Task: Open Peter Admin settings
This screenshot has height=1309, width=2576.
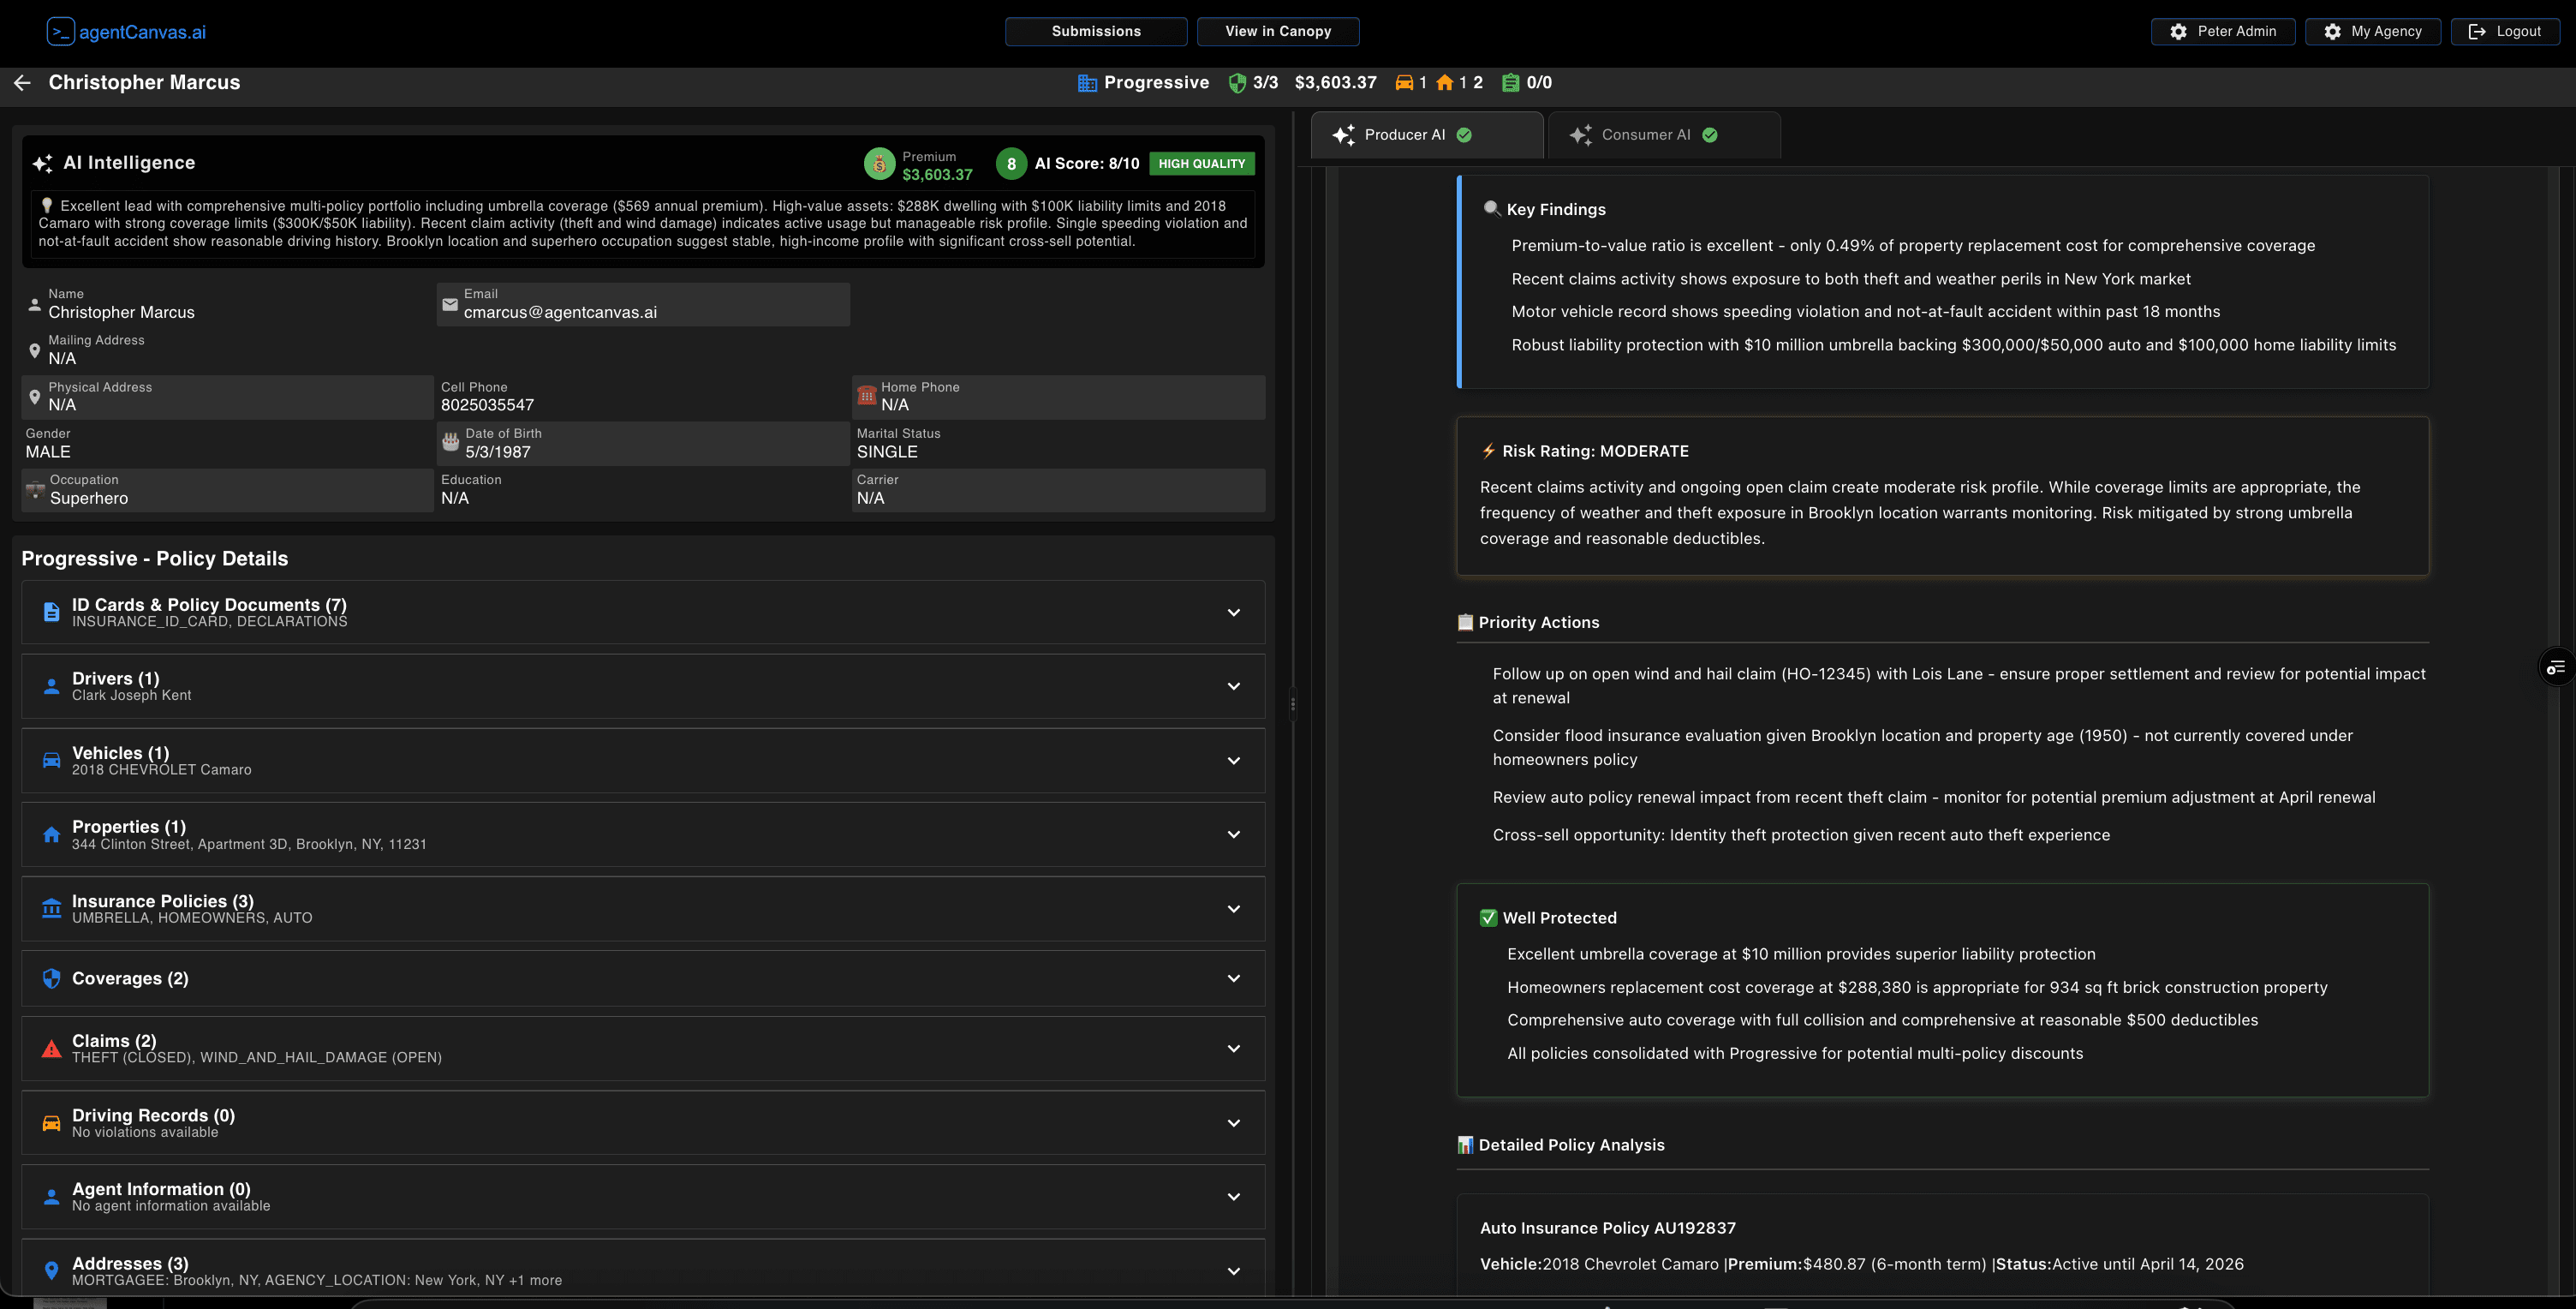Action: [2223, 31]
